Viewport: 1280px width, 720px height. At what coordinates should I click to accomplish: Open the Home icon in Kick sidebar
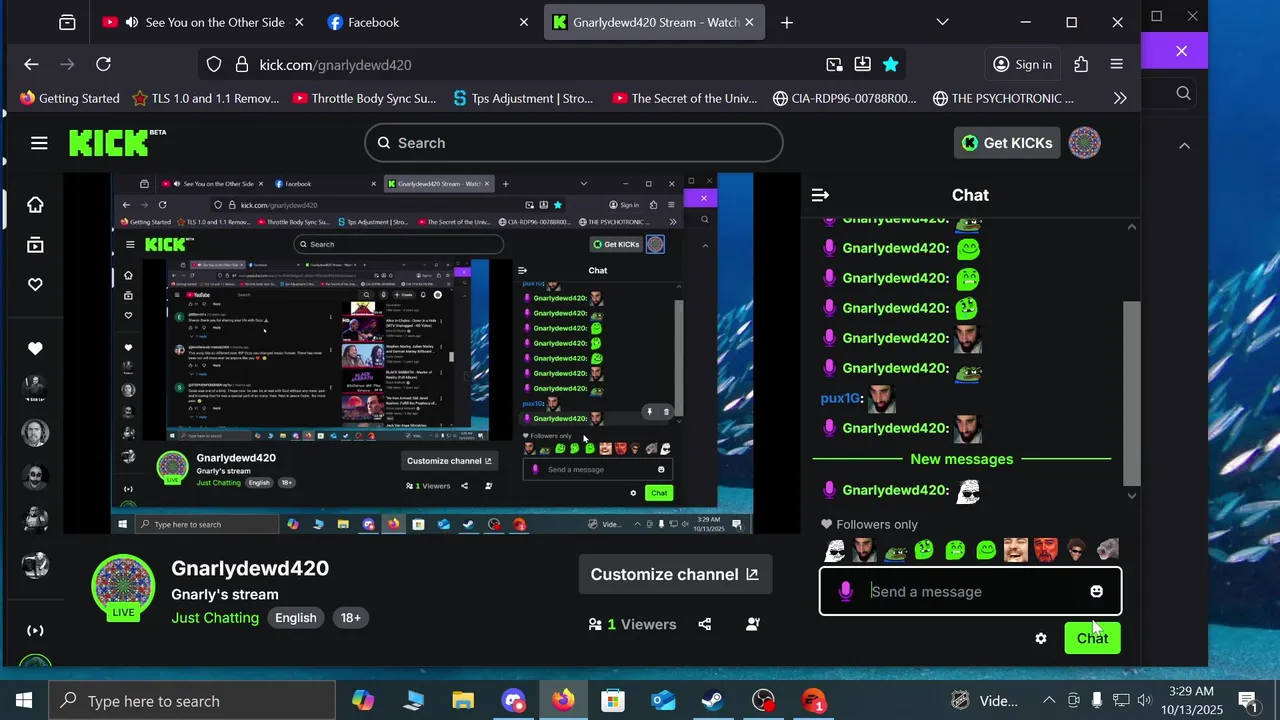[35, 205]
